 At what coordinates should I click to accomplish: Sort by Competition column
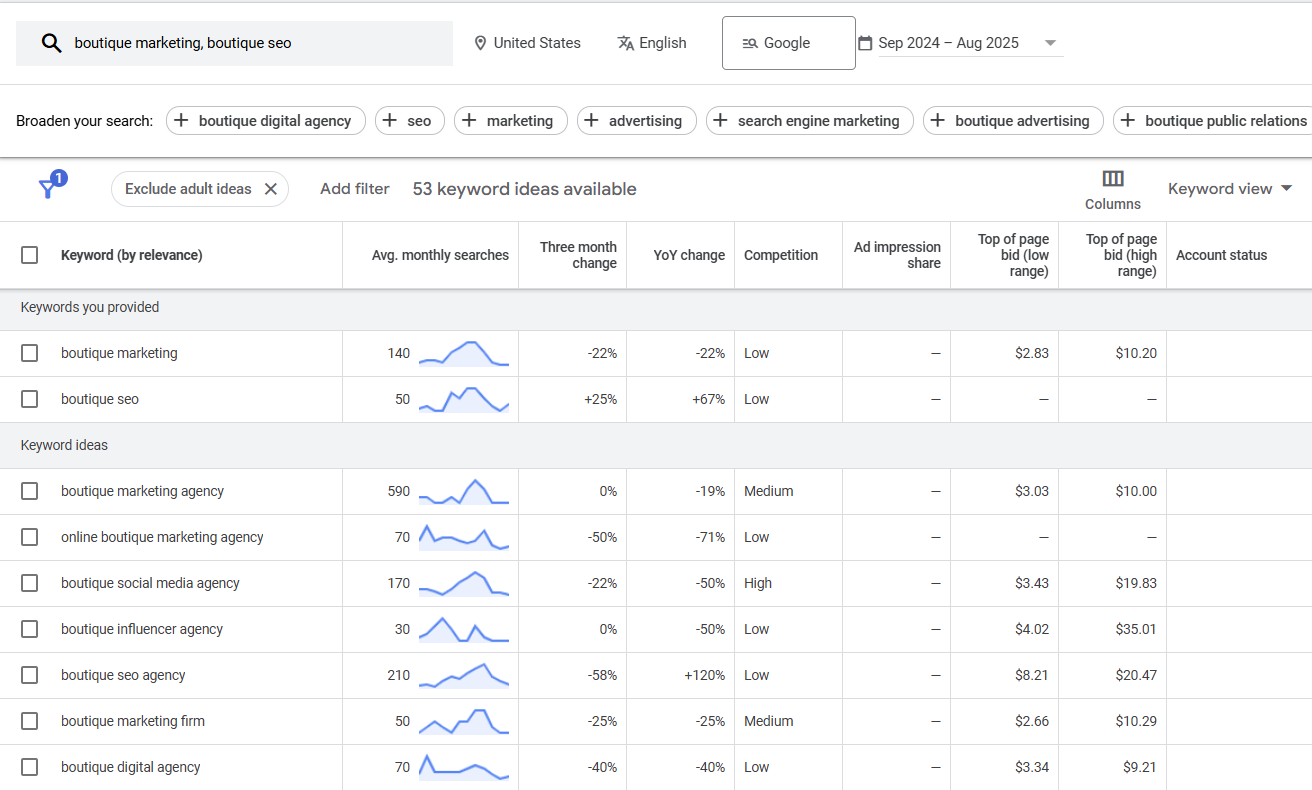(x=781, y=255)
